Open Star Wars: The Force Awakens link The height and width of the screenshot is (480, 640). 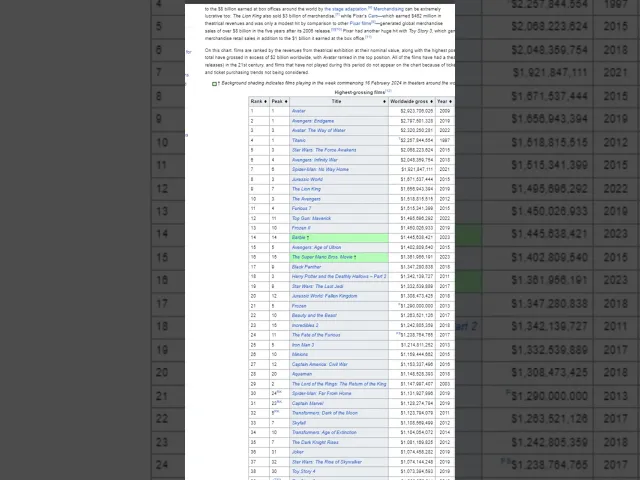point(324,150)
